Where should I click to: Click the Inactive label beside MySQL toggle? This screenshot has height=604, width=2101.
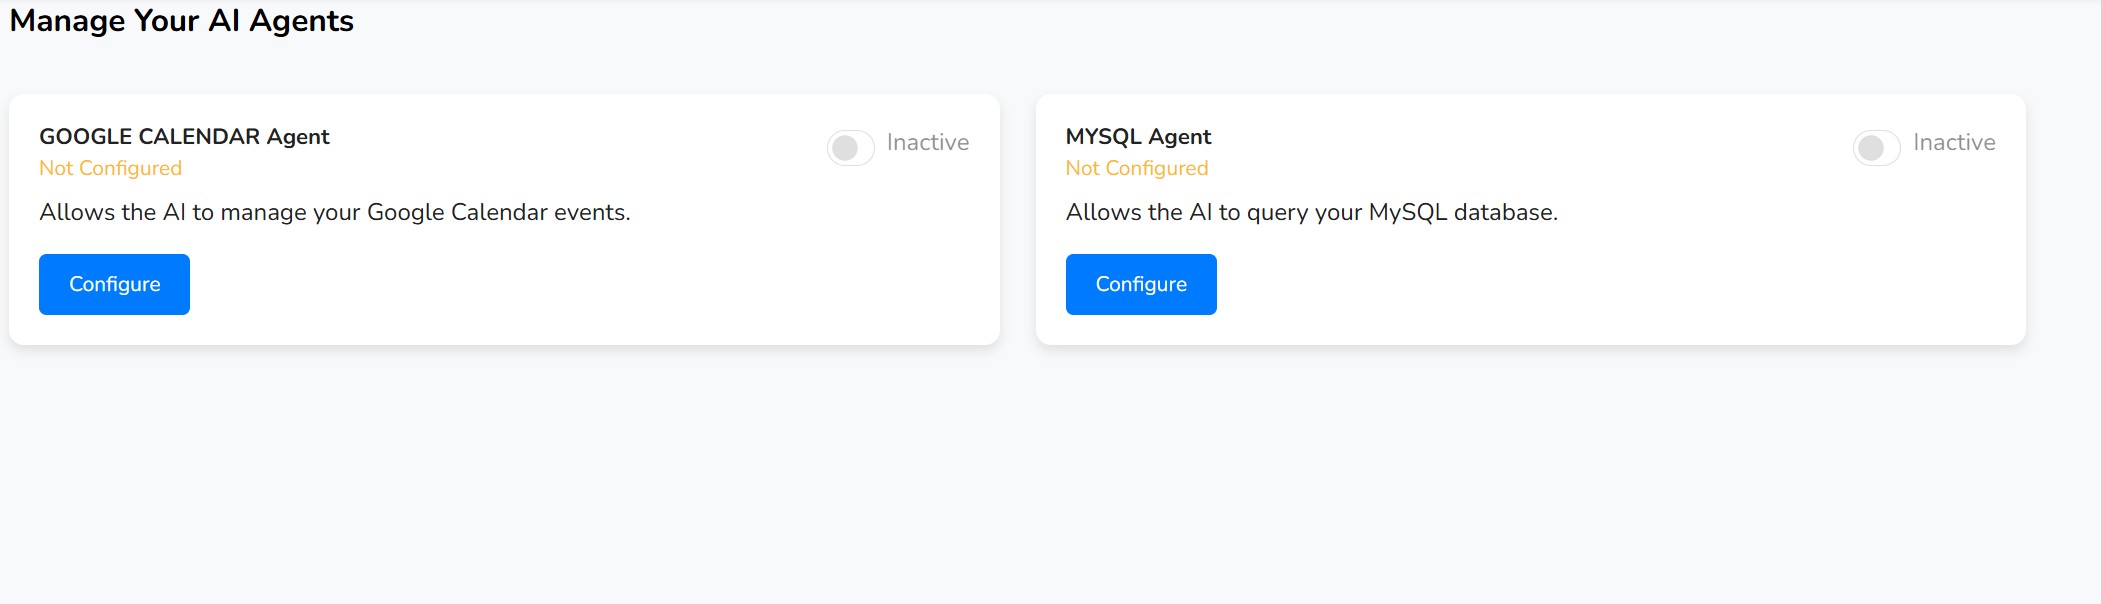(1953, 143)
